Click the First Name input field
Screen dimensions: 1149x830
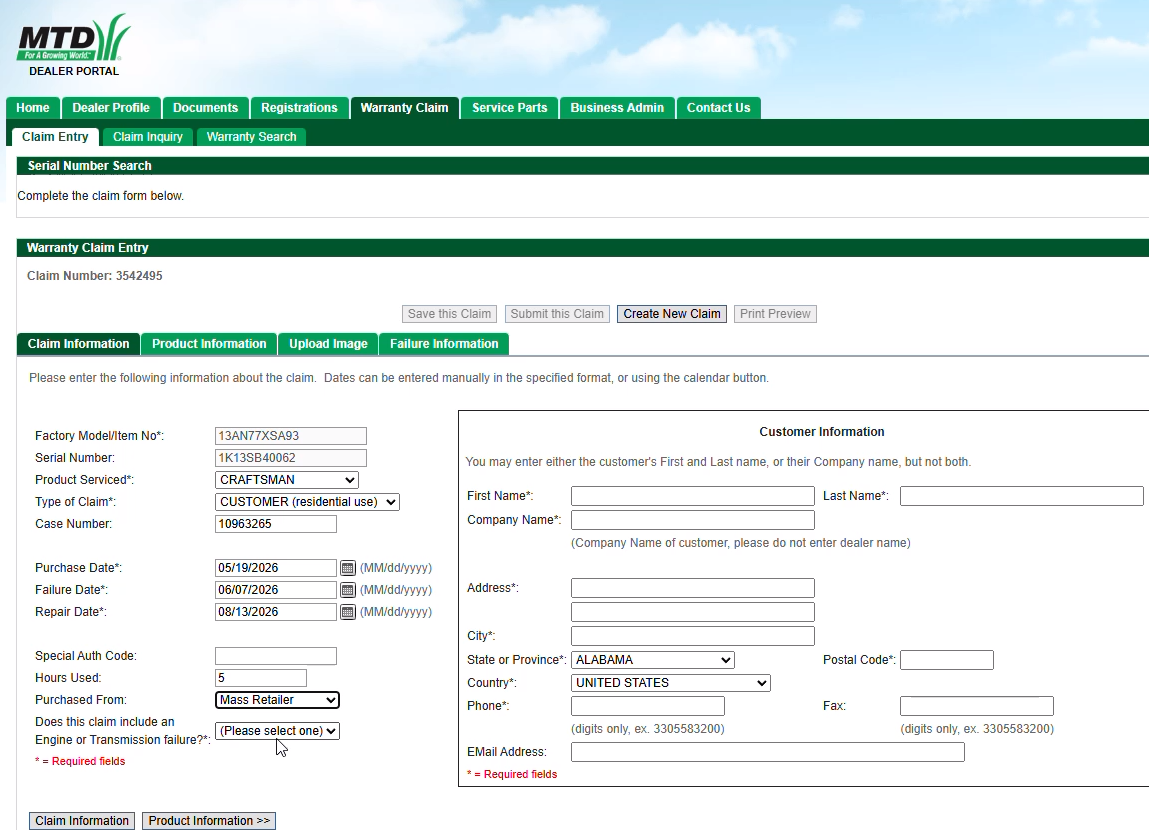coord(692,496)
